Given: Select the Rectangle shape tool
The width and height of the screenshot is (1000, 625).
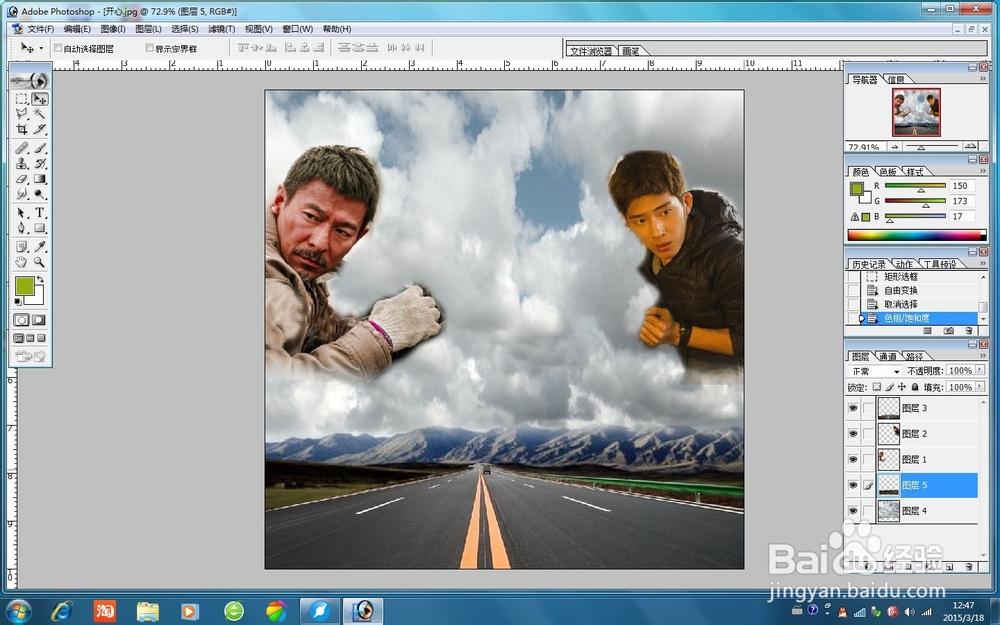Looking at the screenshot, I should (40, 228).
